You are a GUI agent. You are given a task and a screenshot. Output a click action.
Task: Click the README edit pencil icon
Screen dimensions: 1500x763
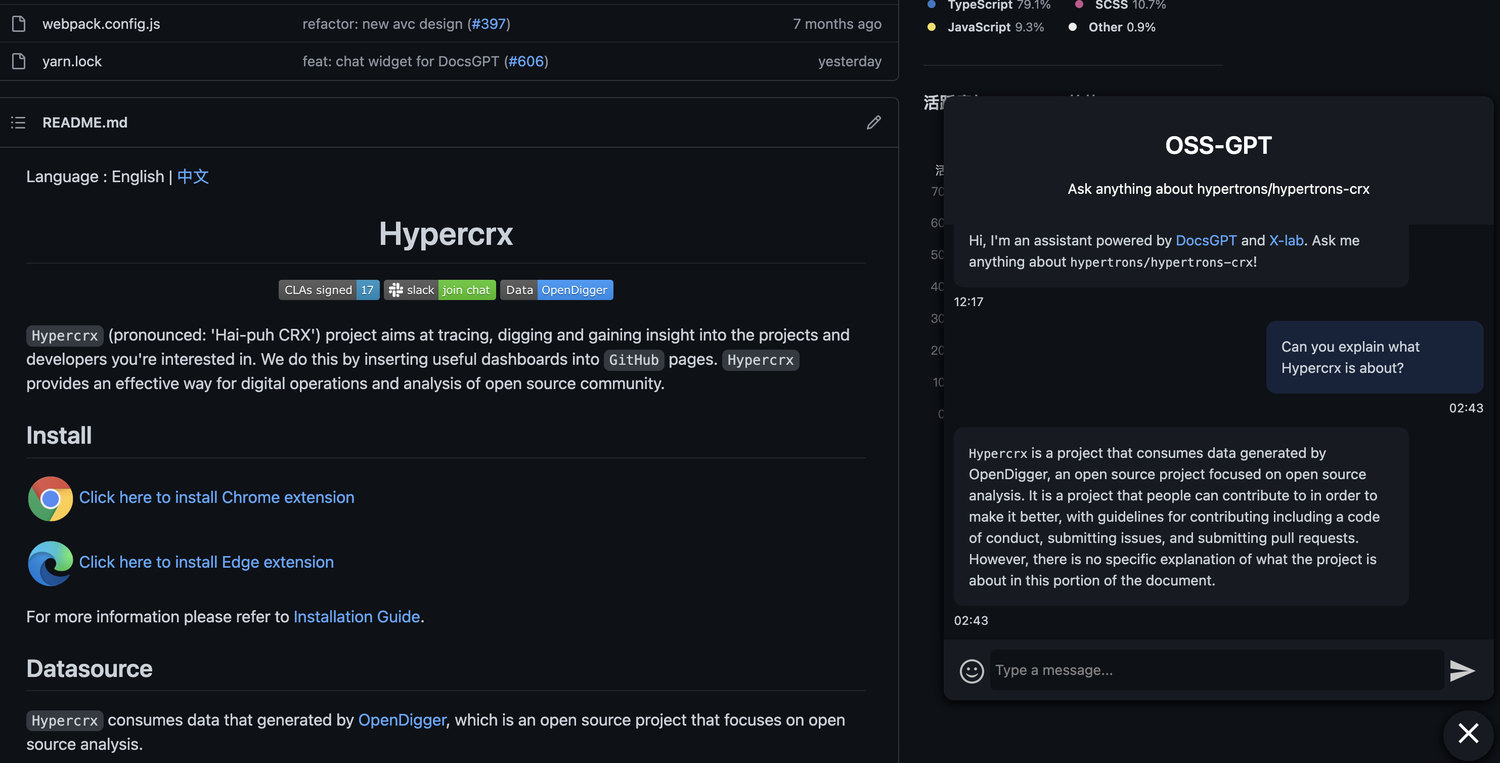874,122
